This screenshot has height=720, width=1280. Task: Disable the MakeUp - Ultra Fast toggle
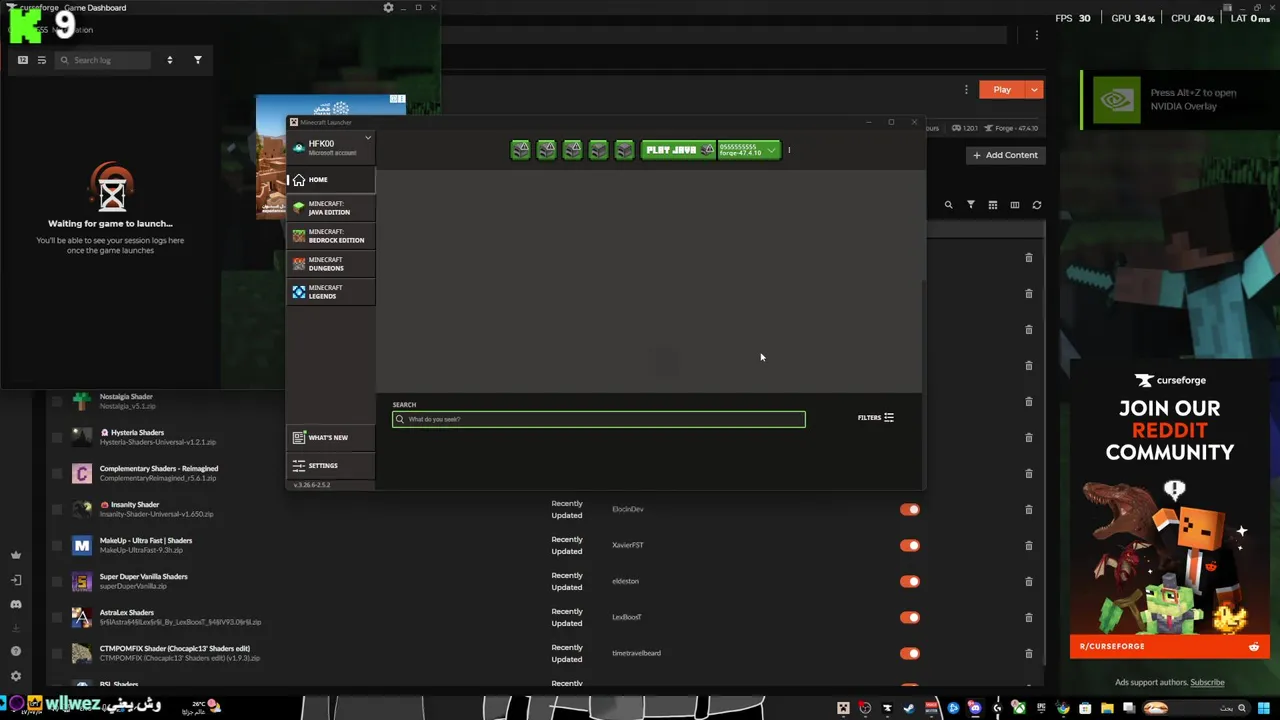coord(910,546)
